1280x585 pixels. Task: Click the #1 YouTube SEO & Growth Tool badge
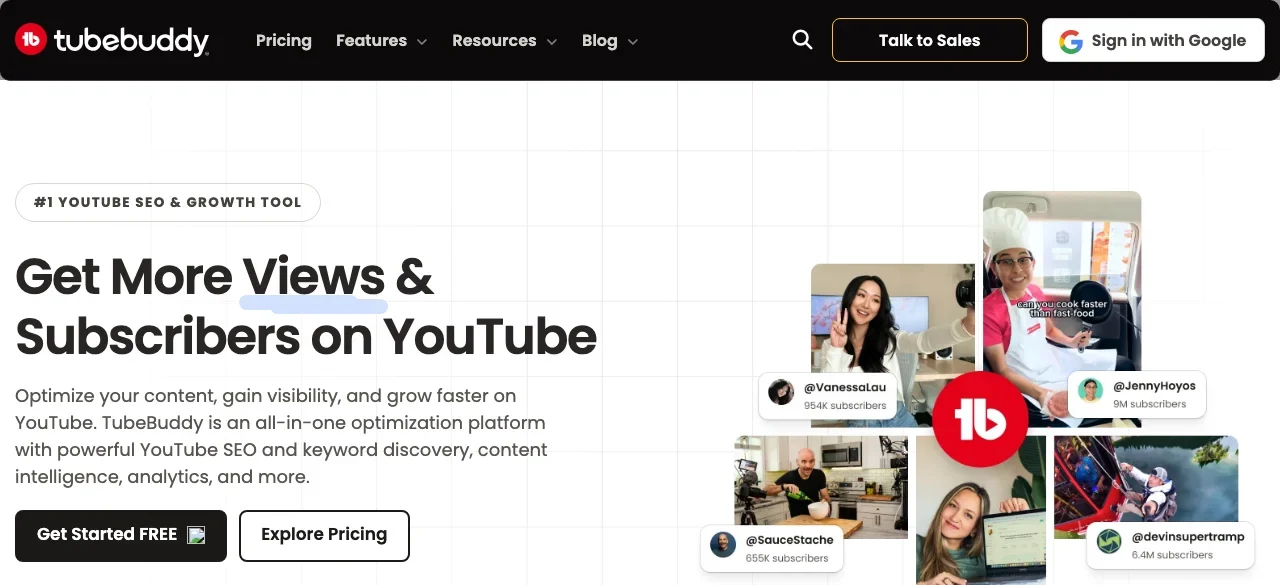coord(168,202)
